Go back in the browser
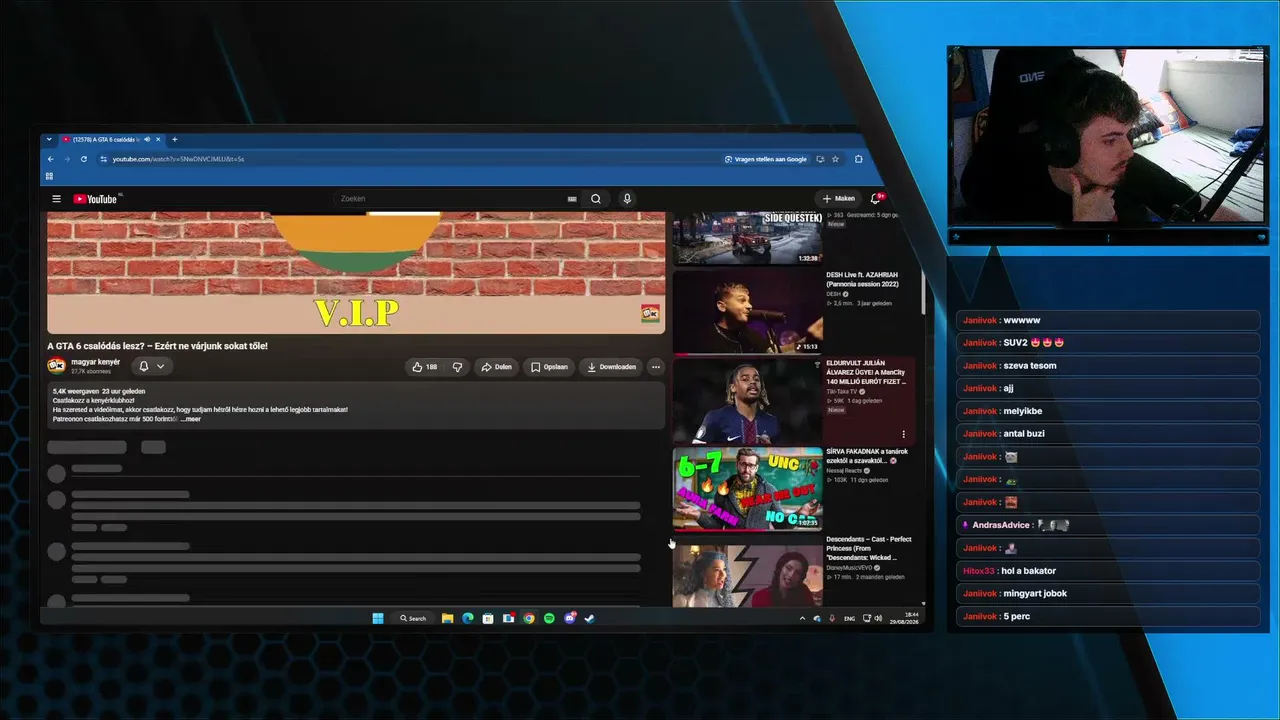This screenshot has width=1280, height=720. [50, 159]
